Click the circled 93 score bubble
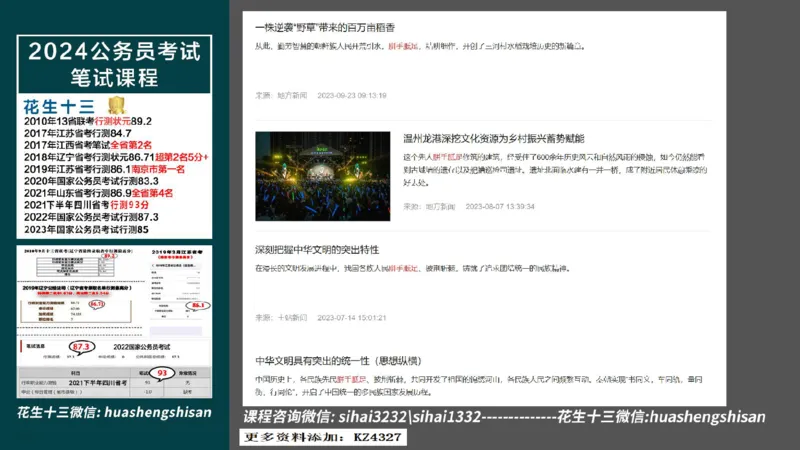Screen dimensions: 800x450 pyautogui.click(x=162, y=373)
